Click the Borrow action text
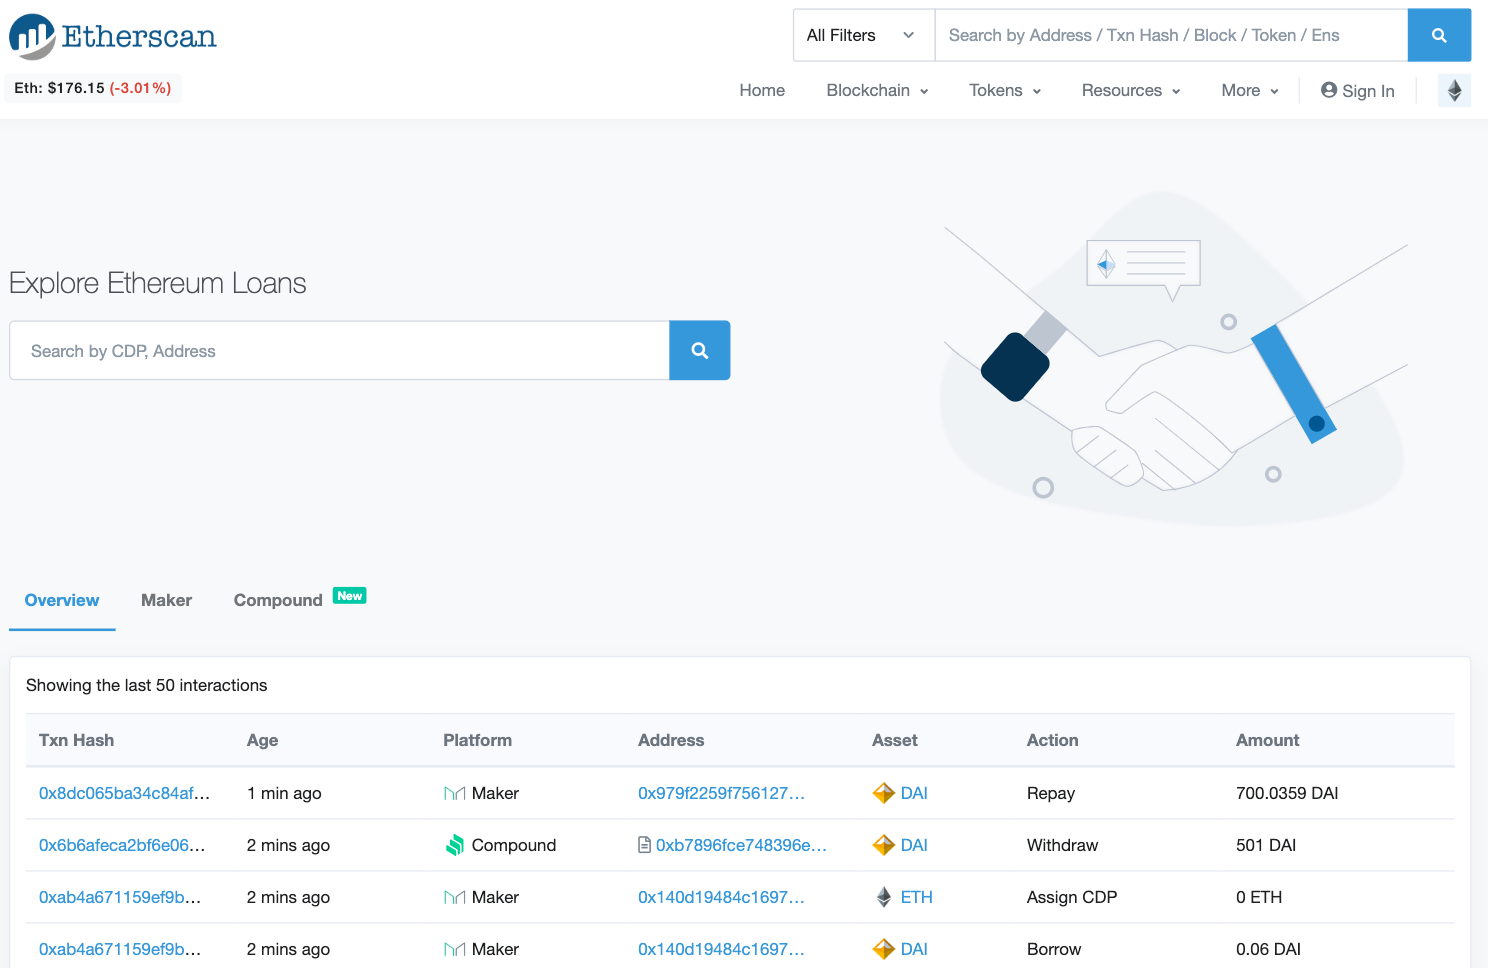 point(1054,949)
